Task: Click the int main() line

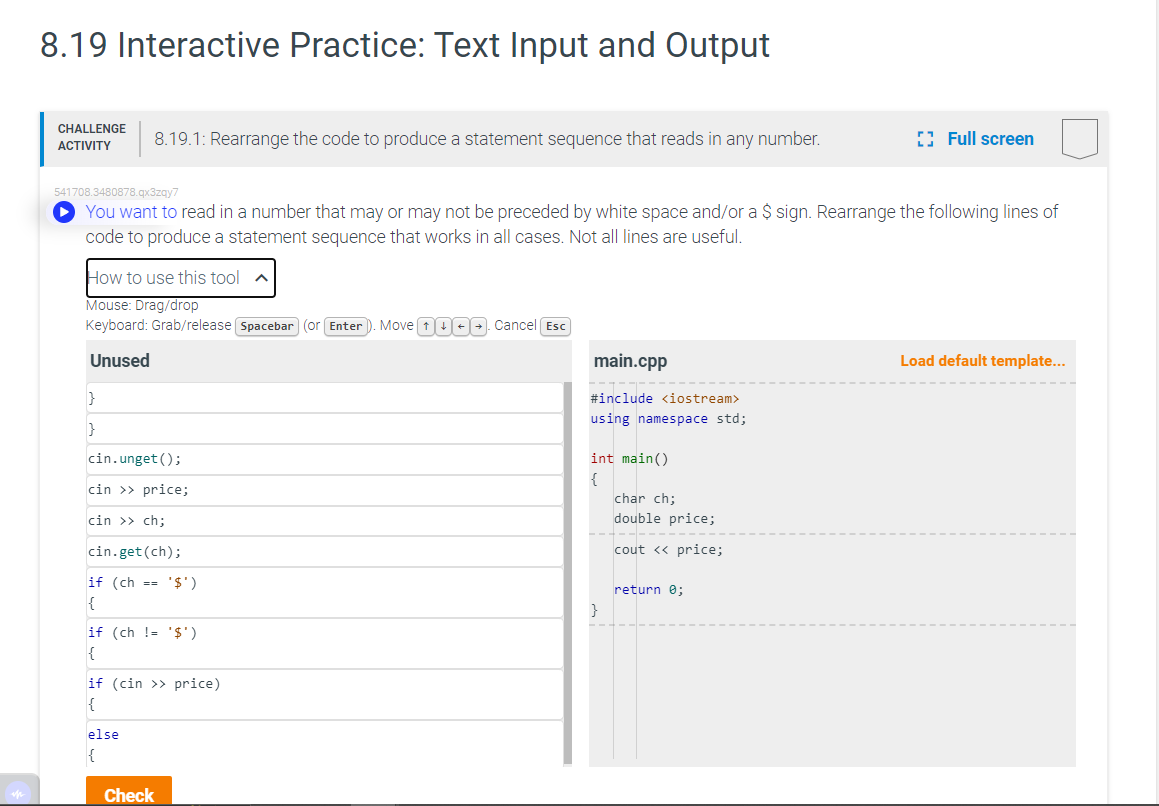Action: click(x=629, y=459)
